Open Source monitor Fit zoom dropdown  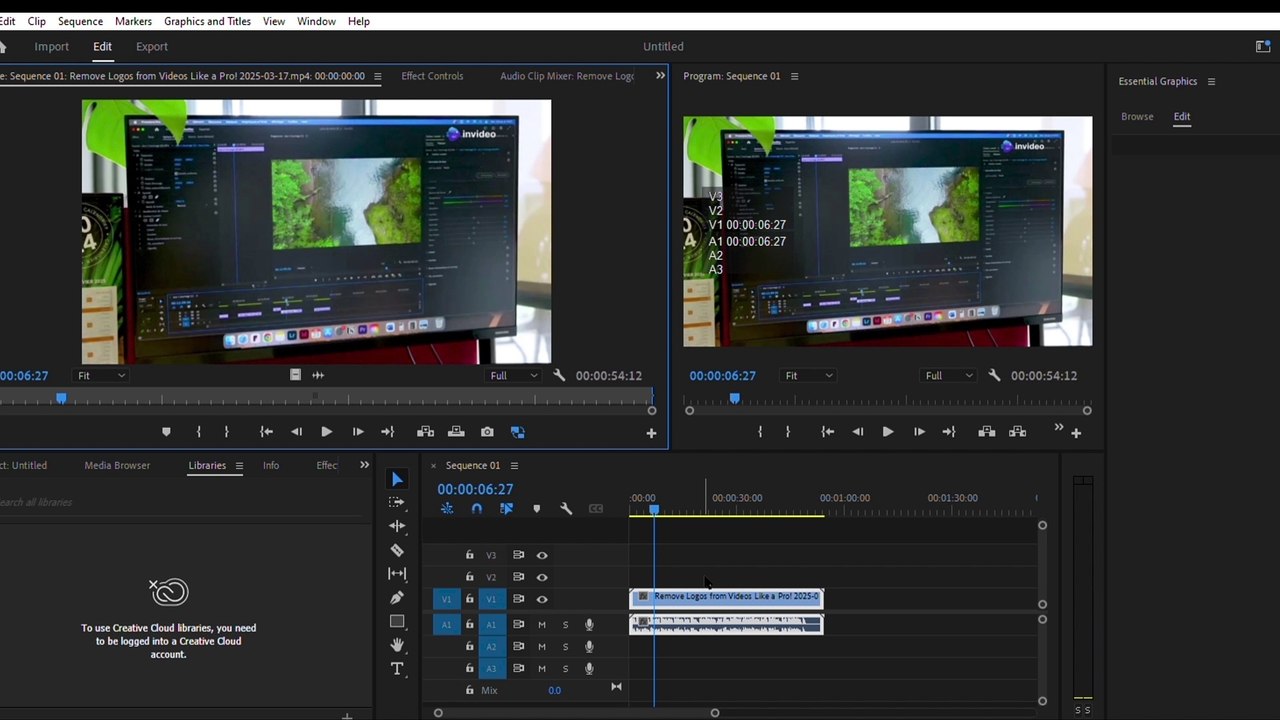(102, 376)
